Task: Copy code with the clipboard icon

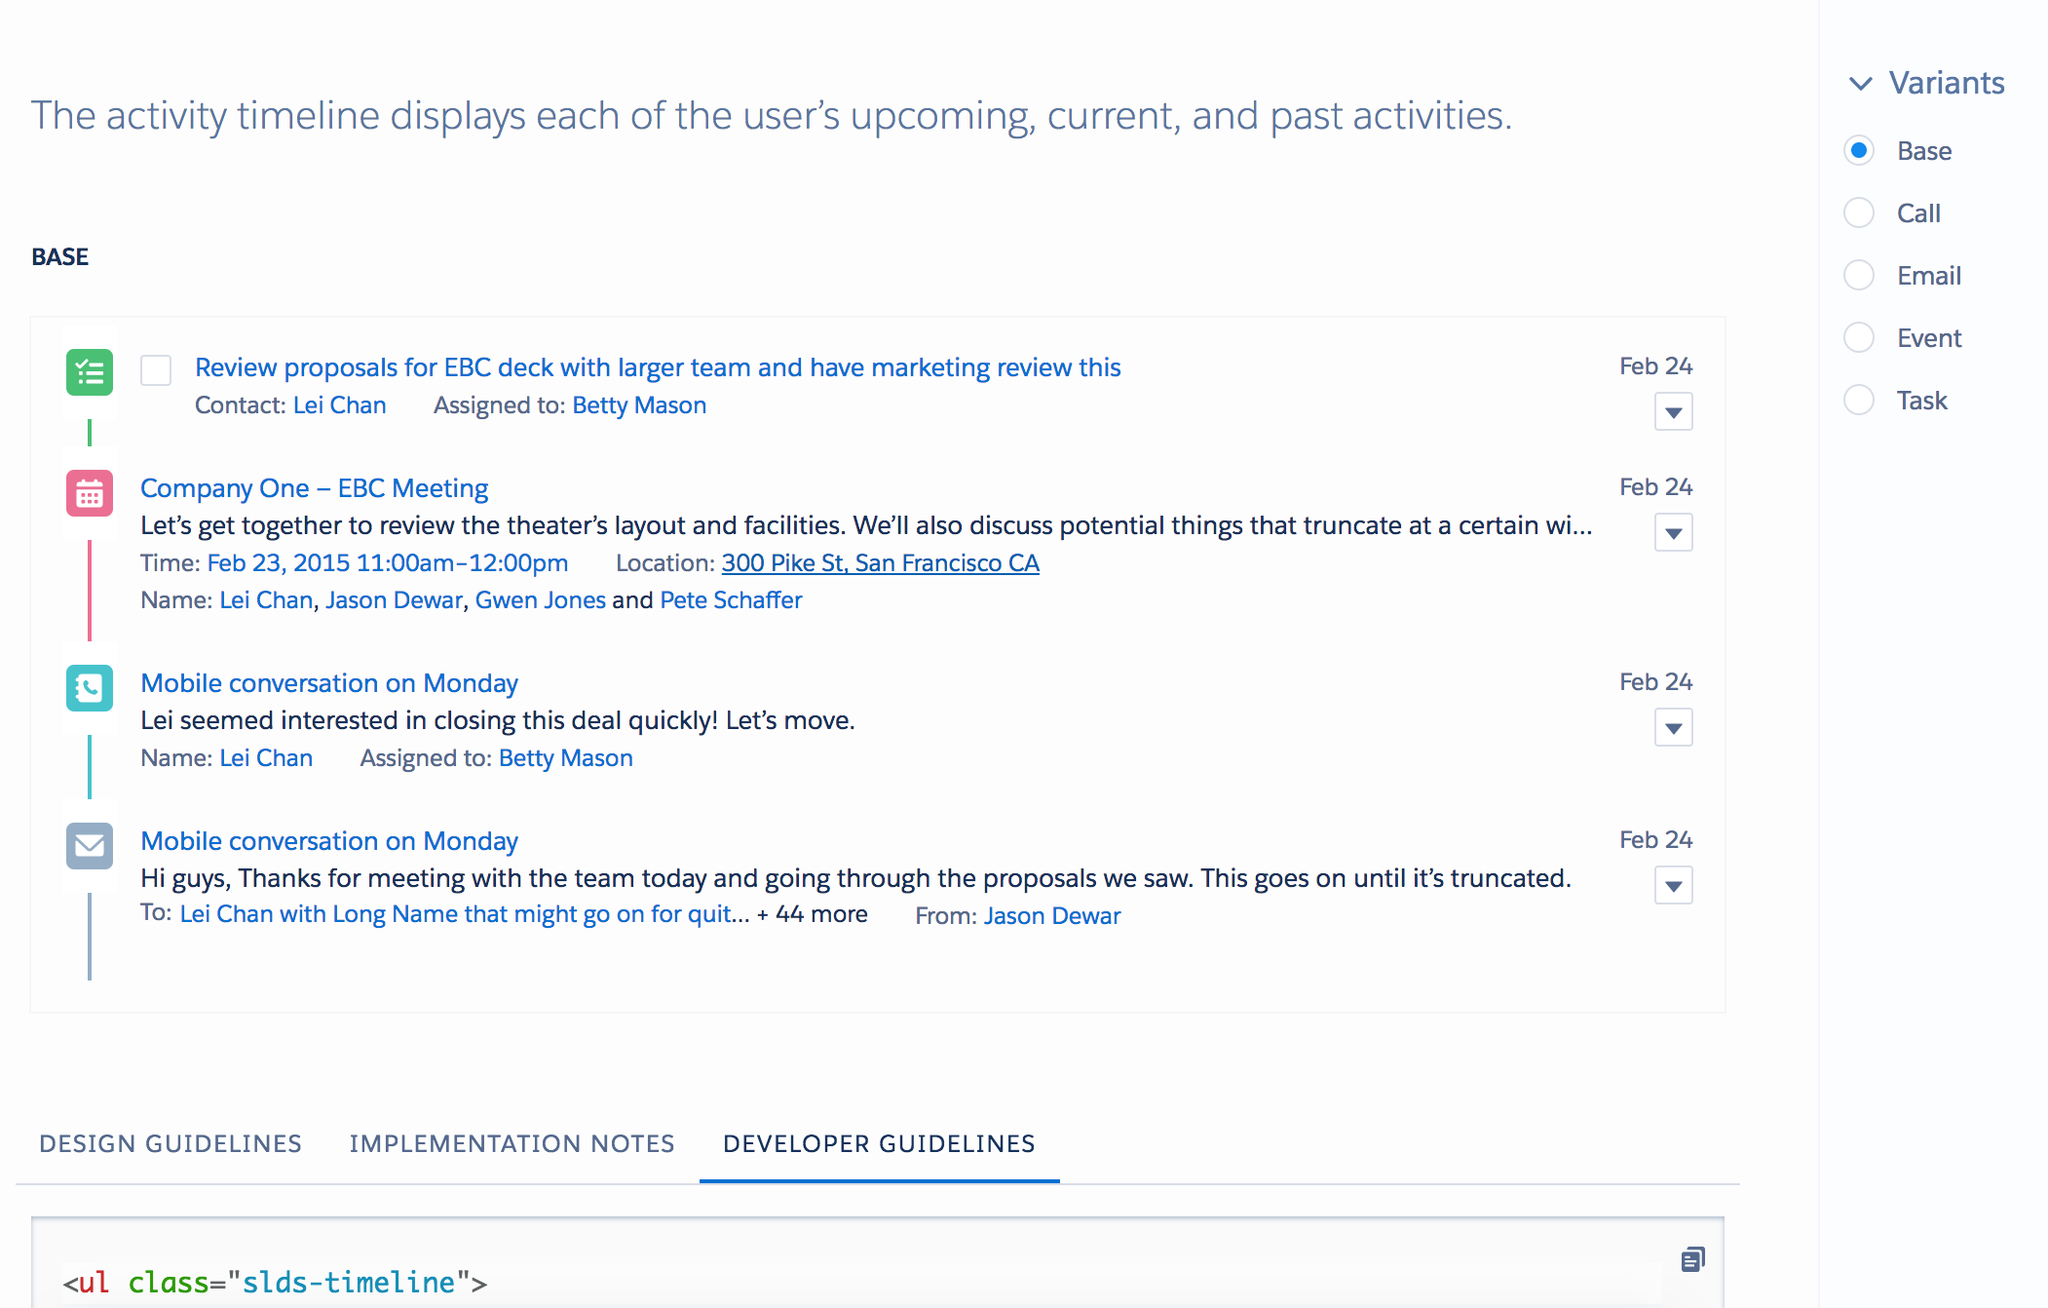Action: pyautogui.click(x=1692, y=1259)
